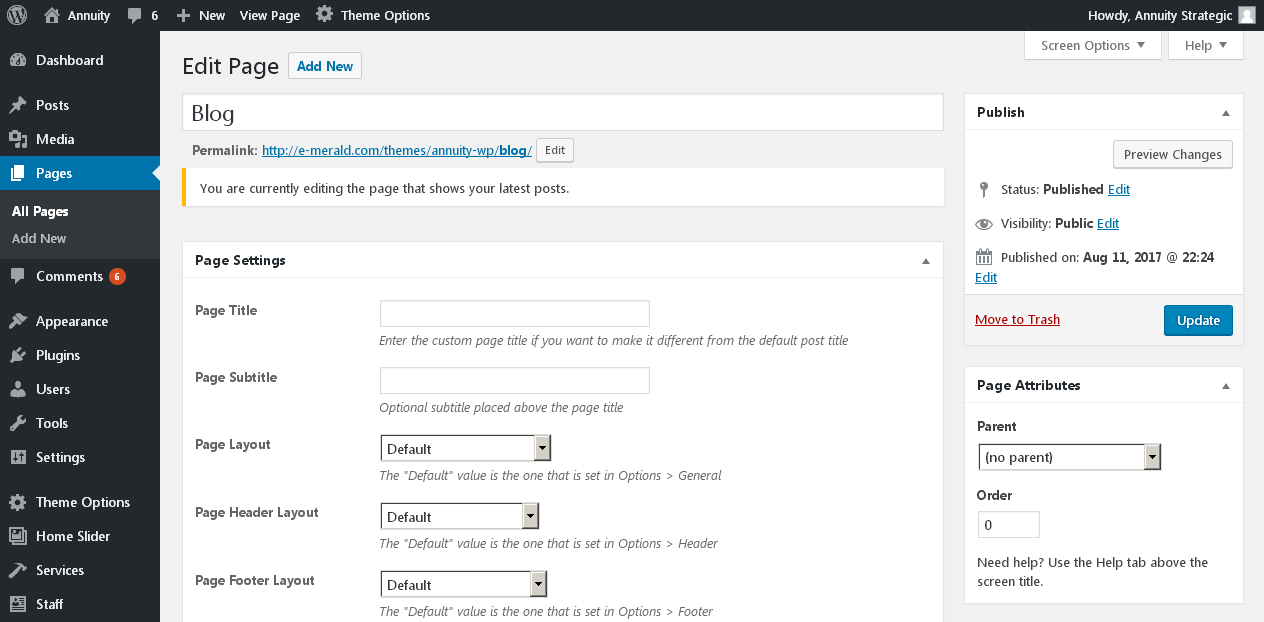Viewport: 1264px width, 622px height.
Task: Open View Page in admin bar
Action: [x=270, y=15]
